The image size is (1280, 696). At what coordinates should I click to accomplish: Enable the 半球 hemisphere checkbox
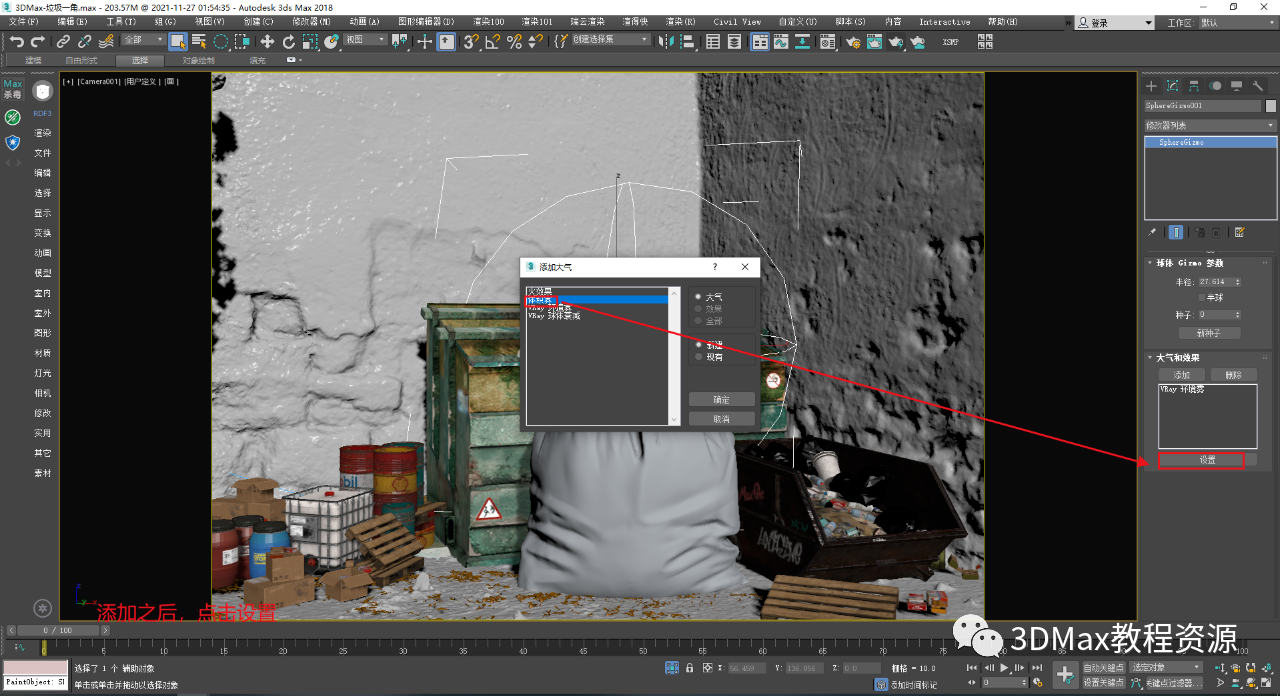1202,298
